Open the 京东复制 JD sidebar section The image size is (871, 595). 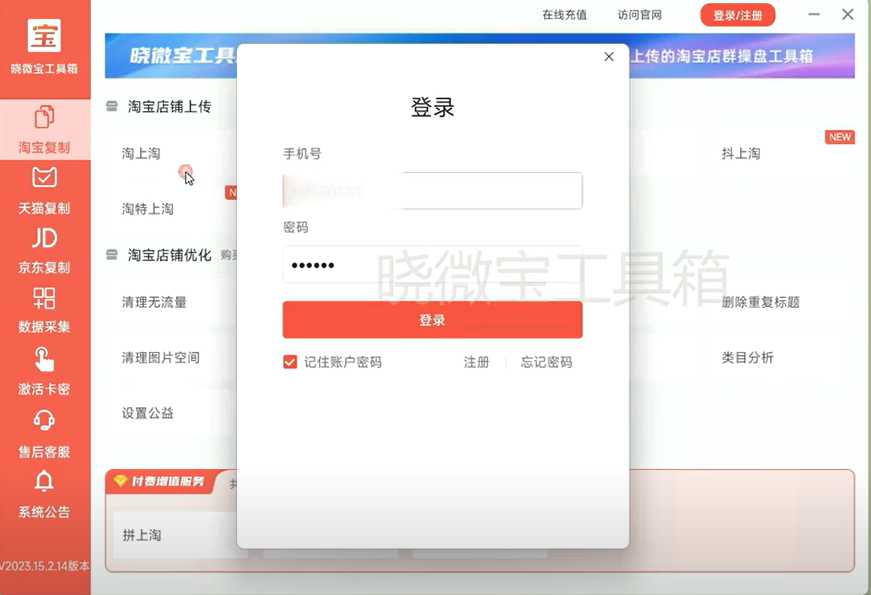(44, 251)
